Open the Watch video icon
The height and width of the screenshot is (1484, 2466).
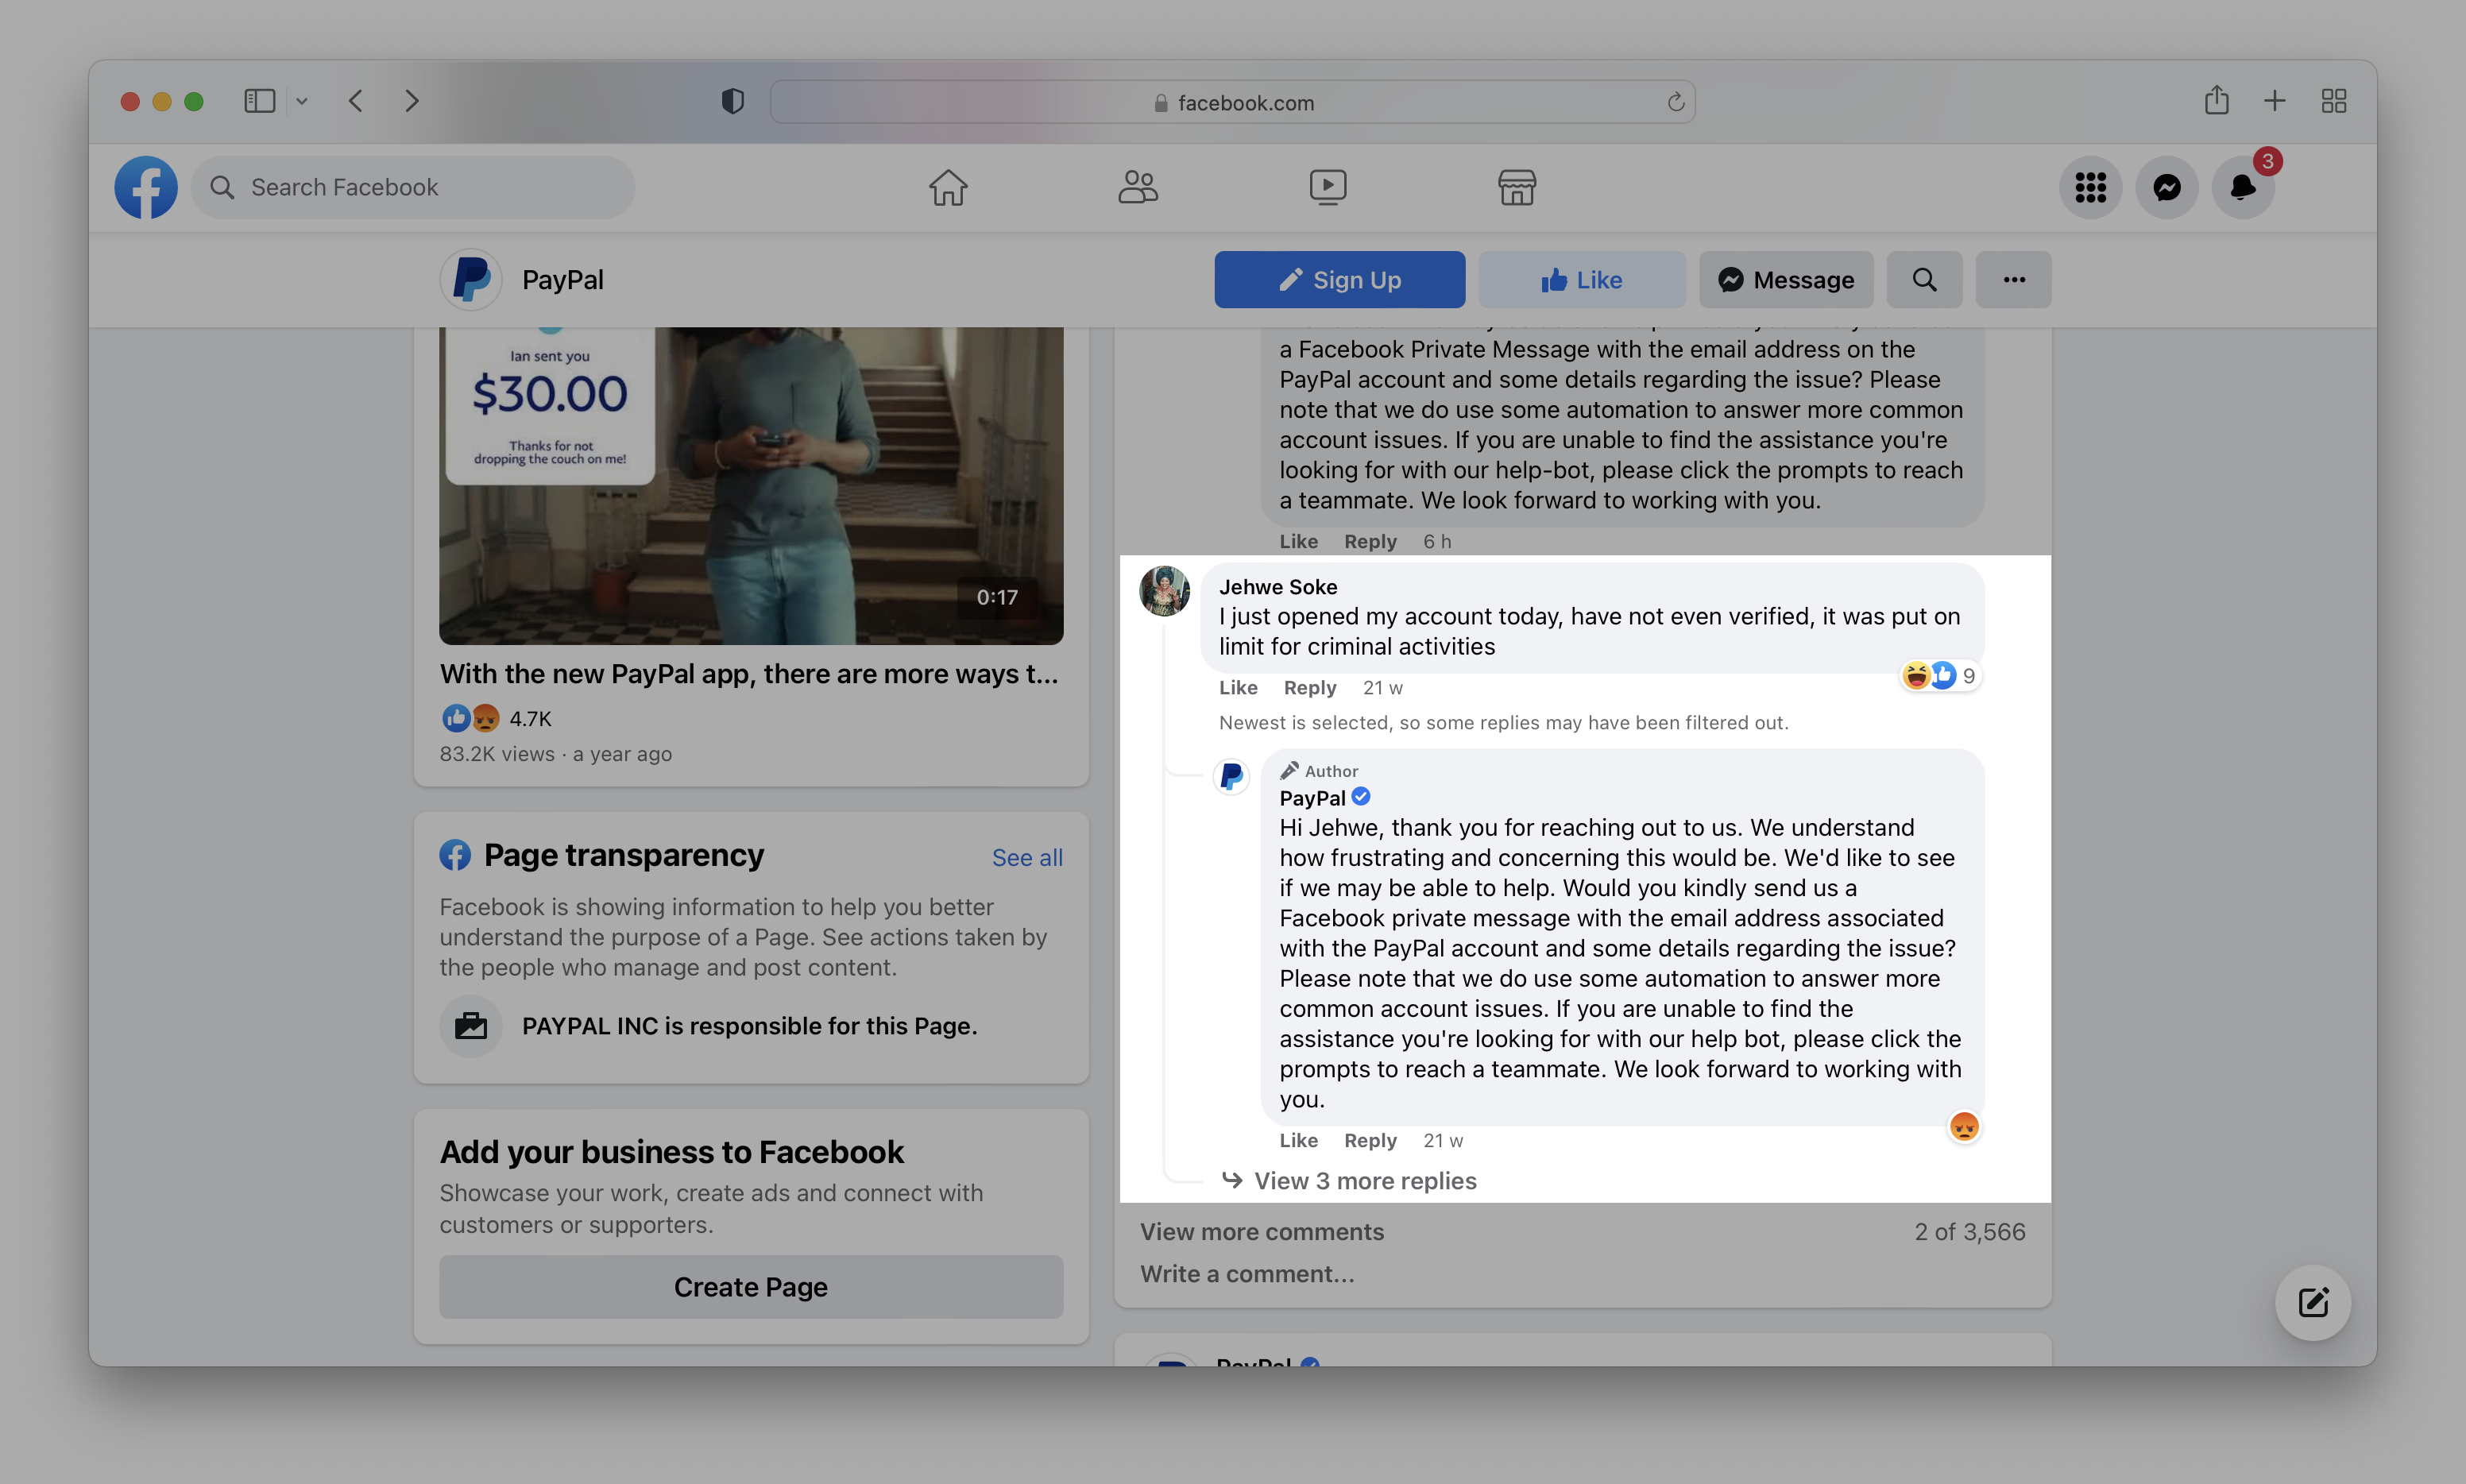click(1328, 187)
